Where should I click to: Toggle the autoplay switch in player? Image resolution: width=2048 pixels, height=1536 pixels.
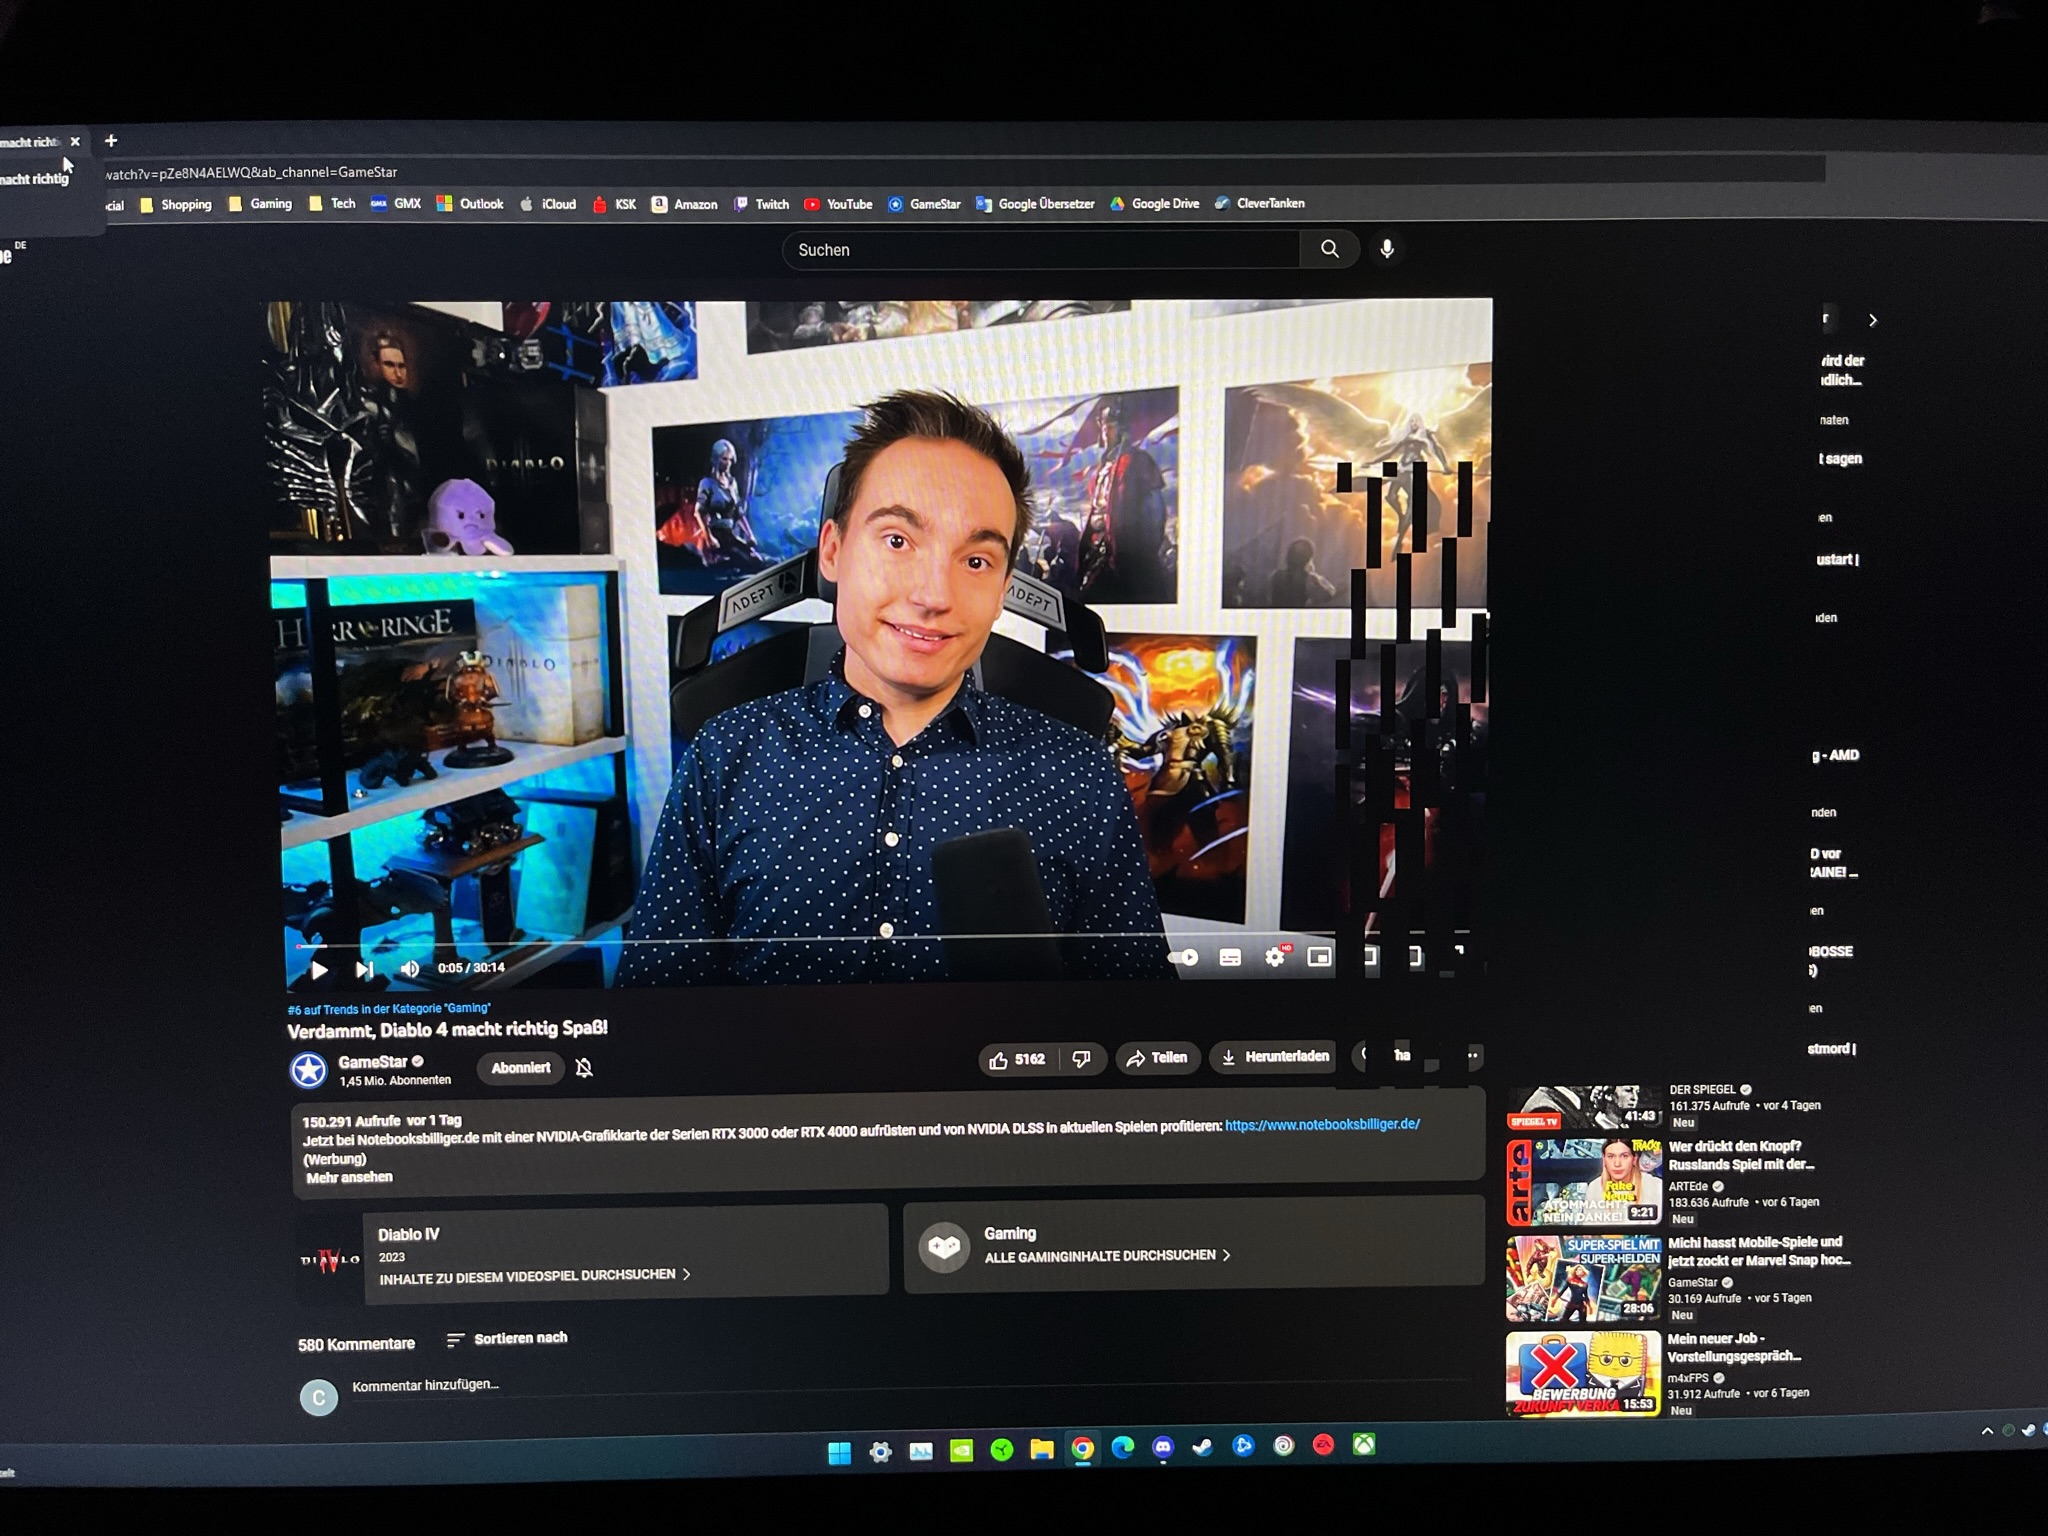[1184, 957]
